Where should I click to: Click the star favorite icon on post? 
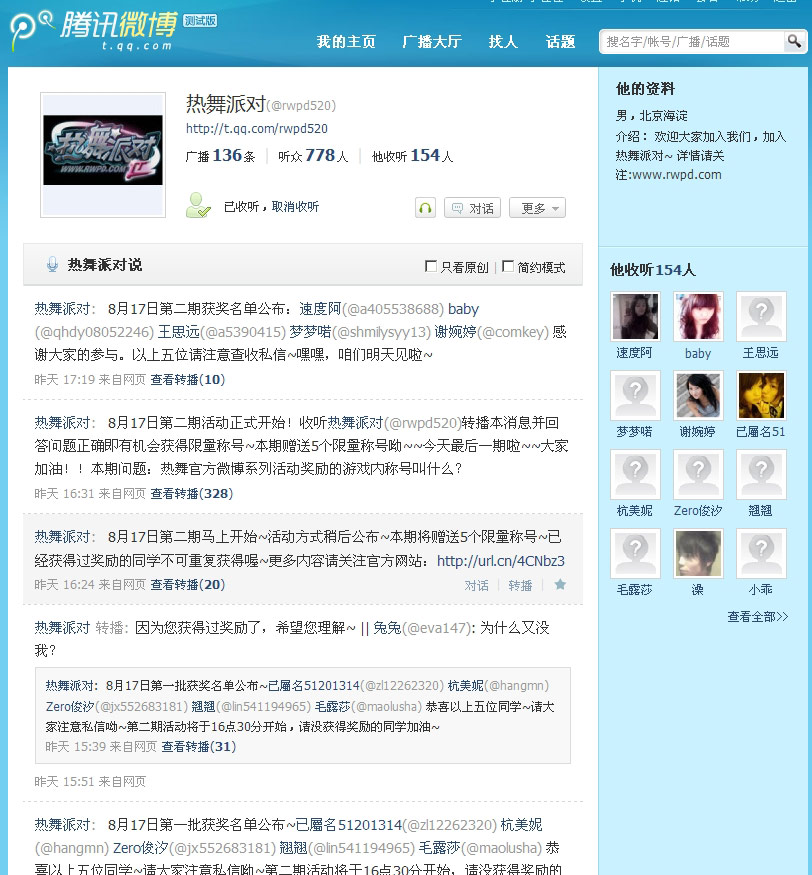click(560, 584)
